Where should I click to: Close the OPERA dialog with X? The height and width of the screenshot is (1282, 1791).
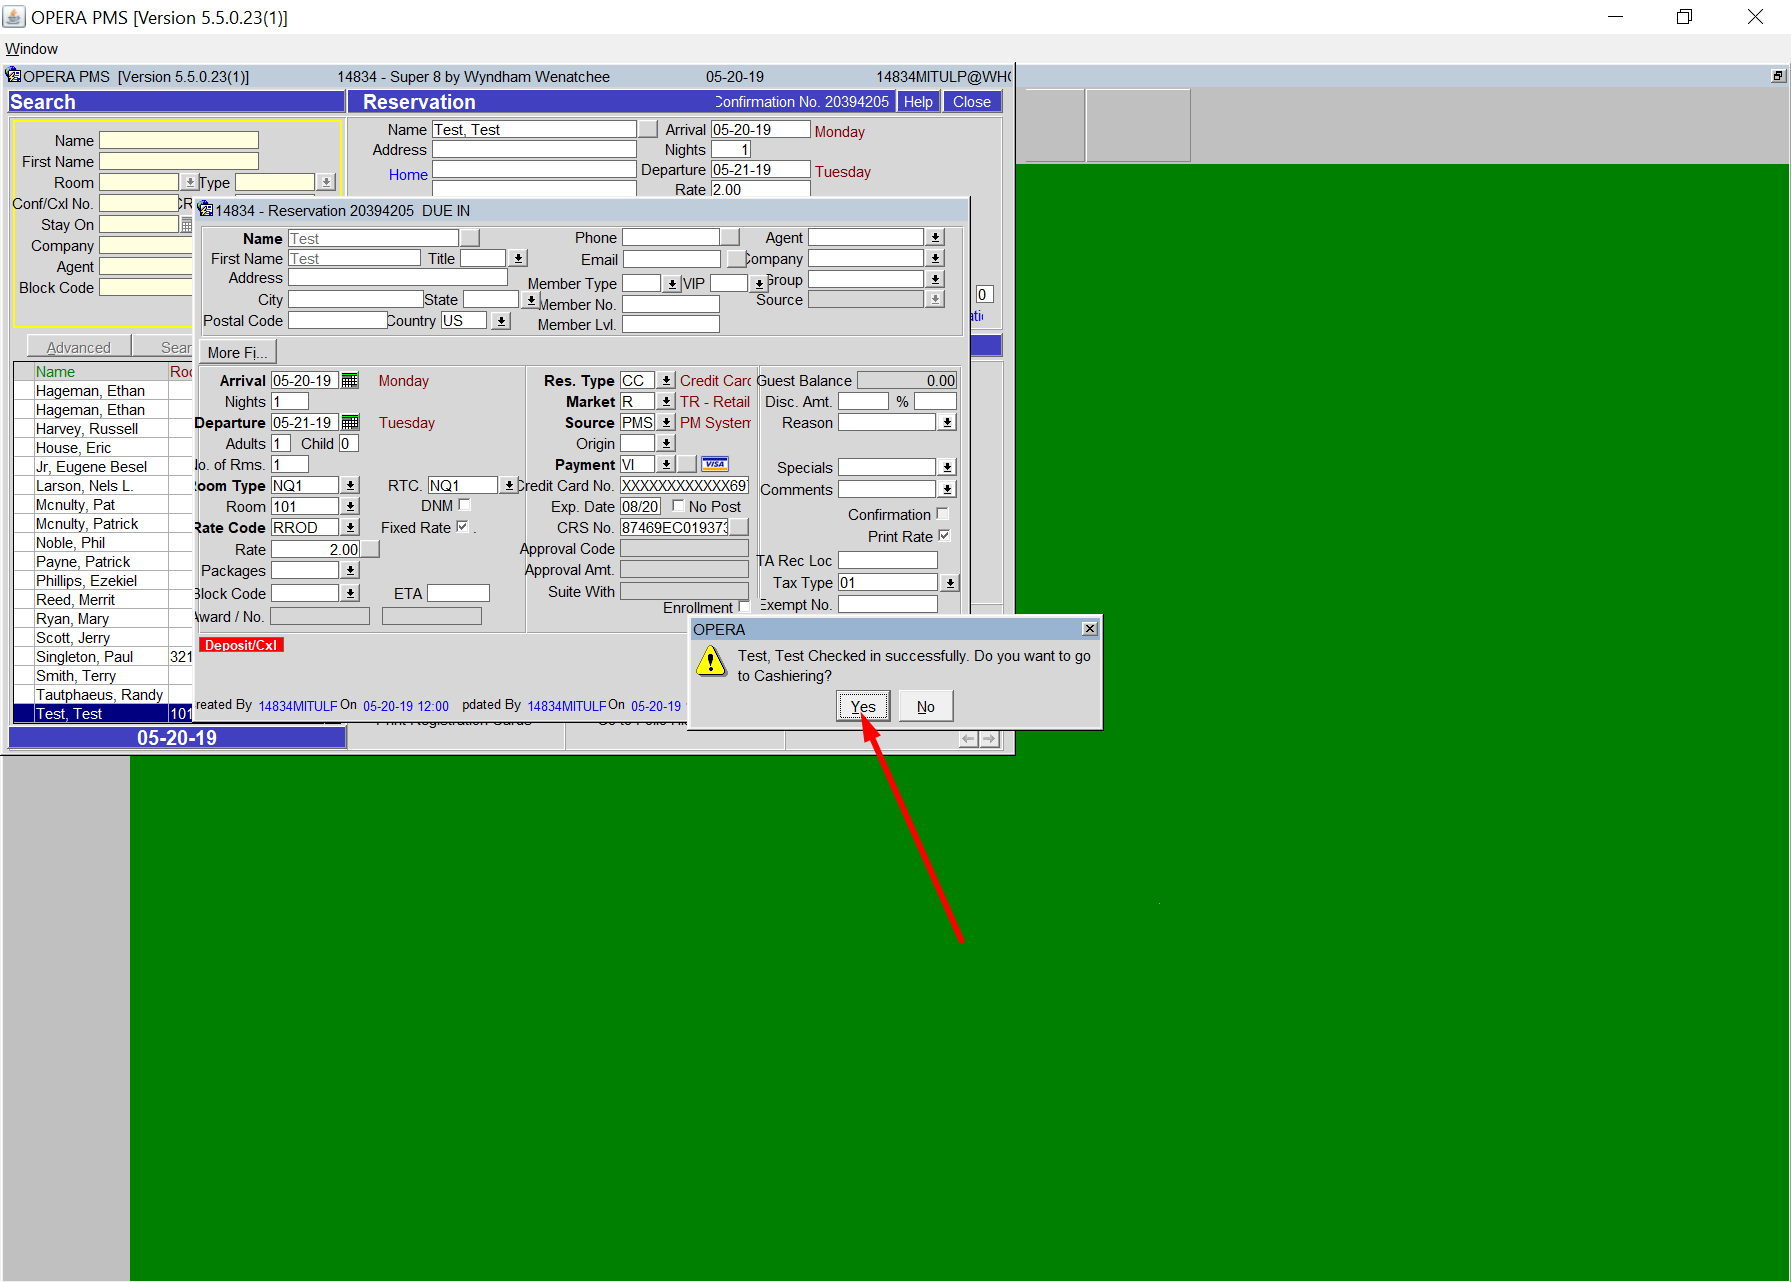click(x=1089, y=629)
